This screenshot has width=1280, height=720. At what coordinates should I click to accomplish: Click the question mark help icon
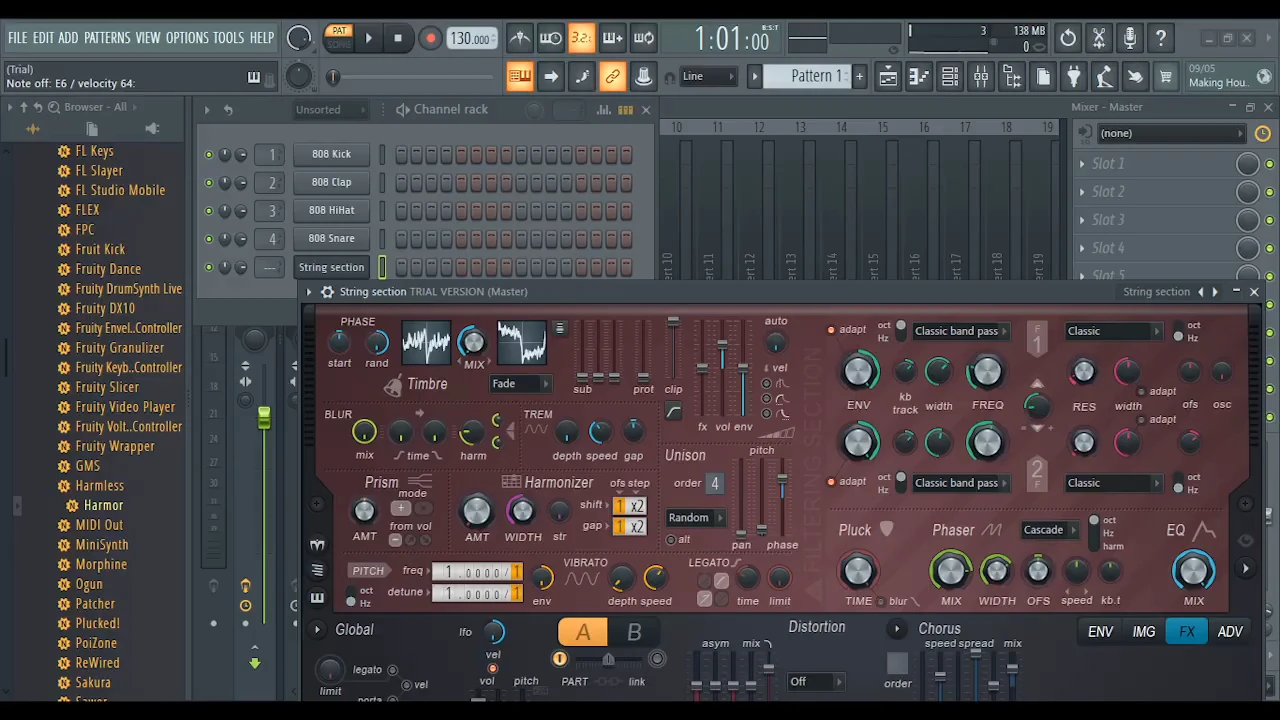tap(1161, 39)
